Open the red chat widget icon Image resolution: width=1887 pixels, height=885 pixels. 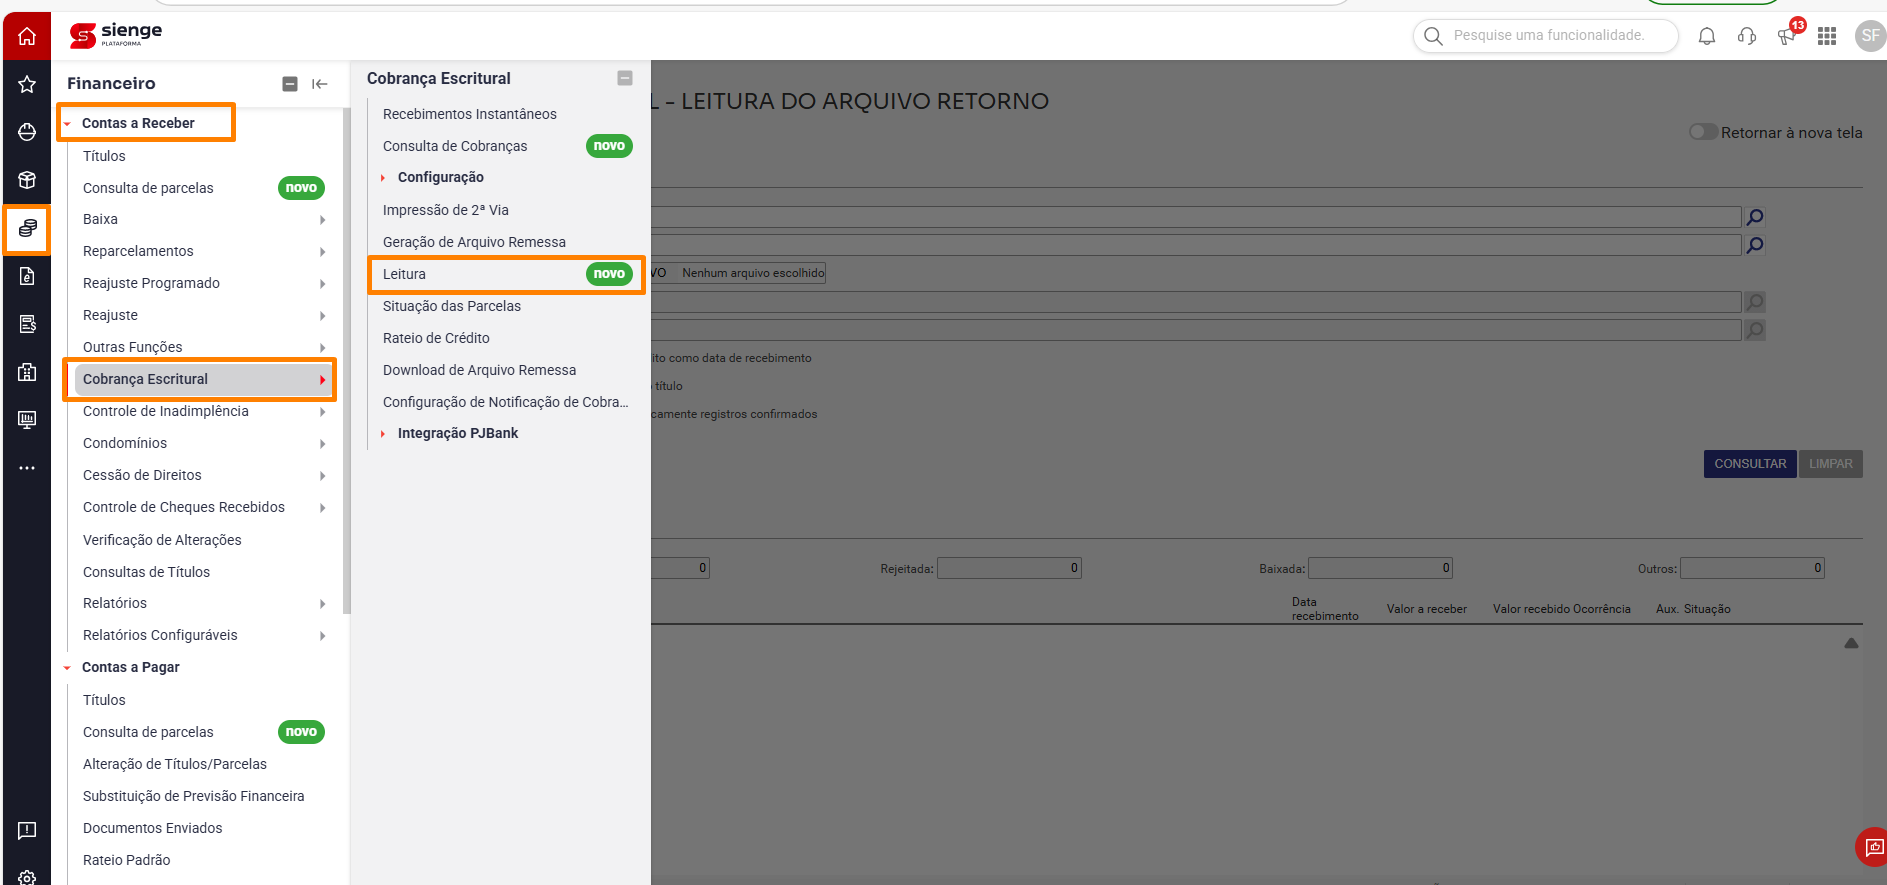[1872, 847]
